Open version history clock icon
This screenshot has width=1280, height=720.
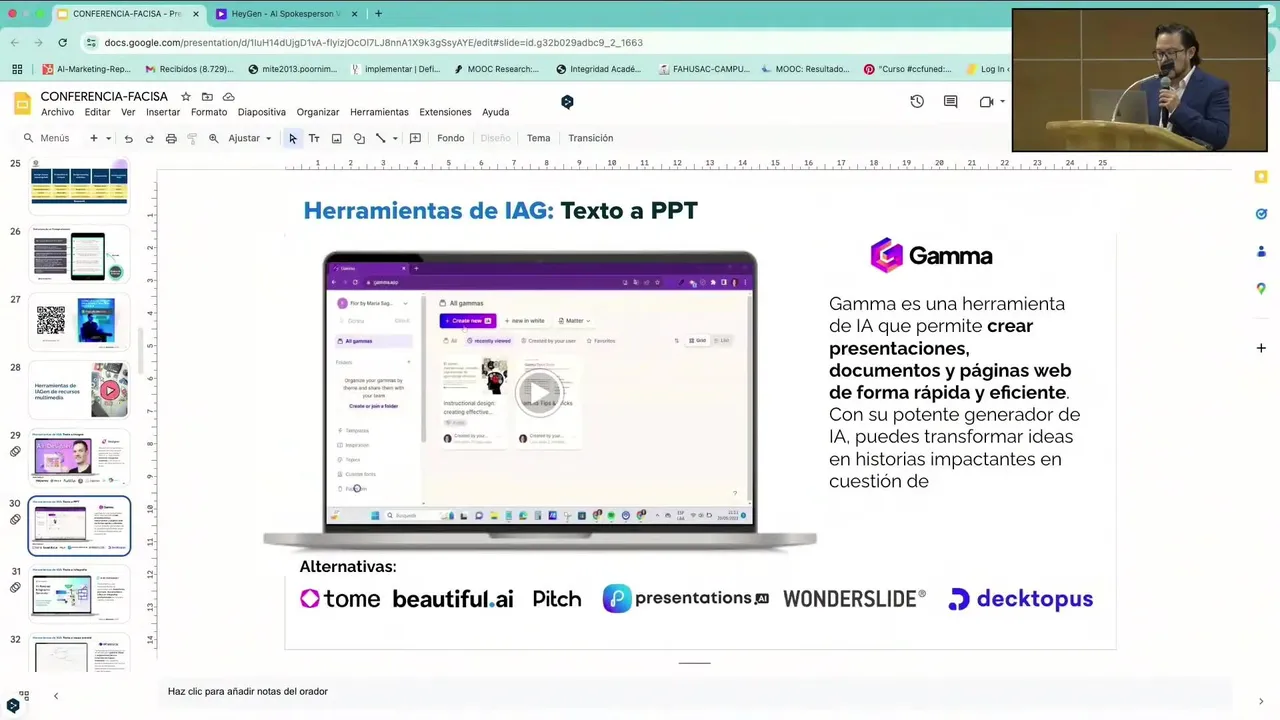click(x=917, y=101)
